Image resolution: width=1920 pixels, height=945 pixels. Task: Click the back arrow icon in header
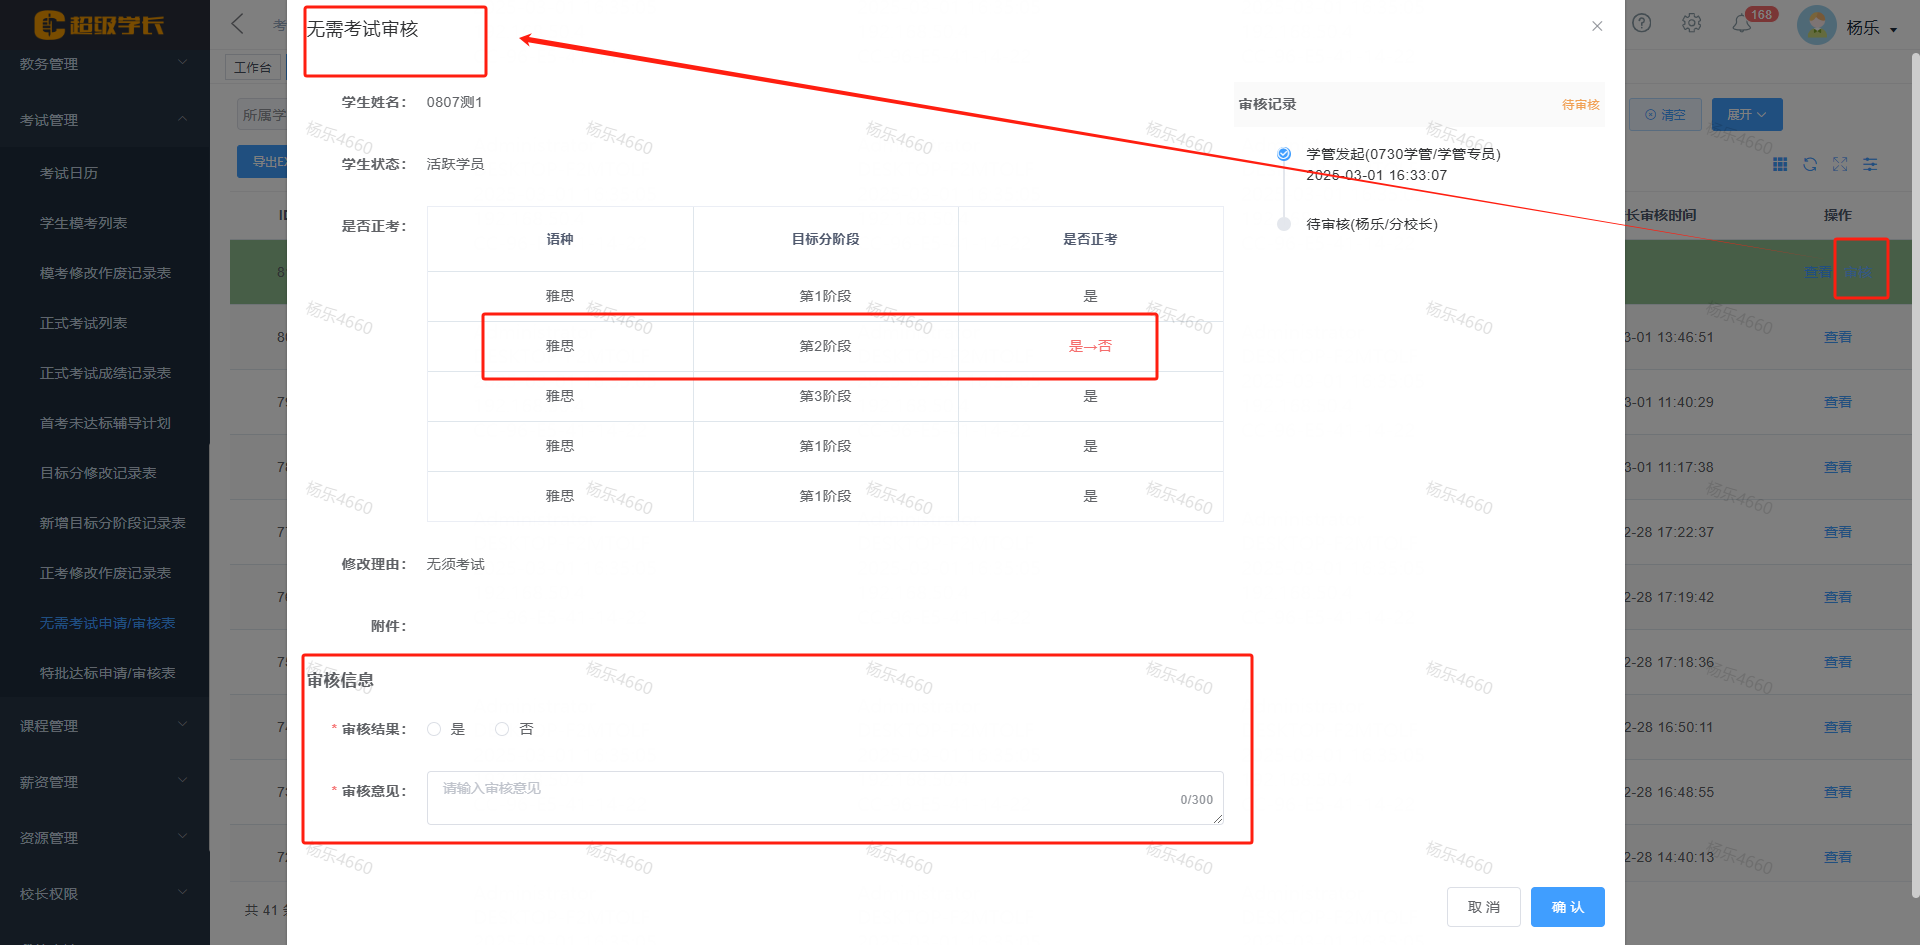[x=238, y=24]
